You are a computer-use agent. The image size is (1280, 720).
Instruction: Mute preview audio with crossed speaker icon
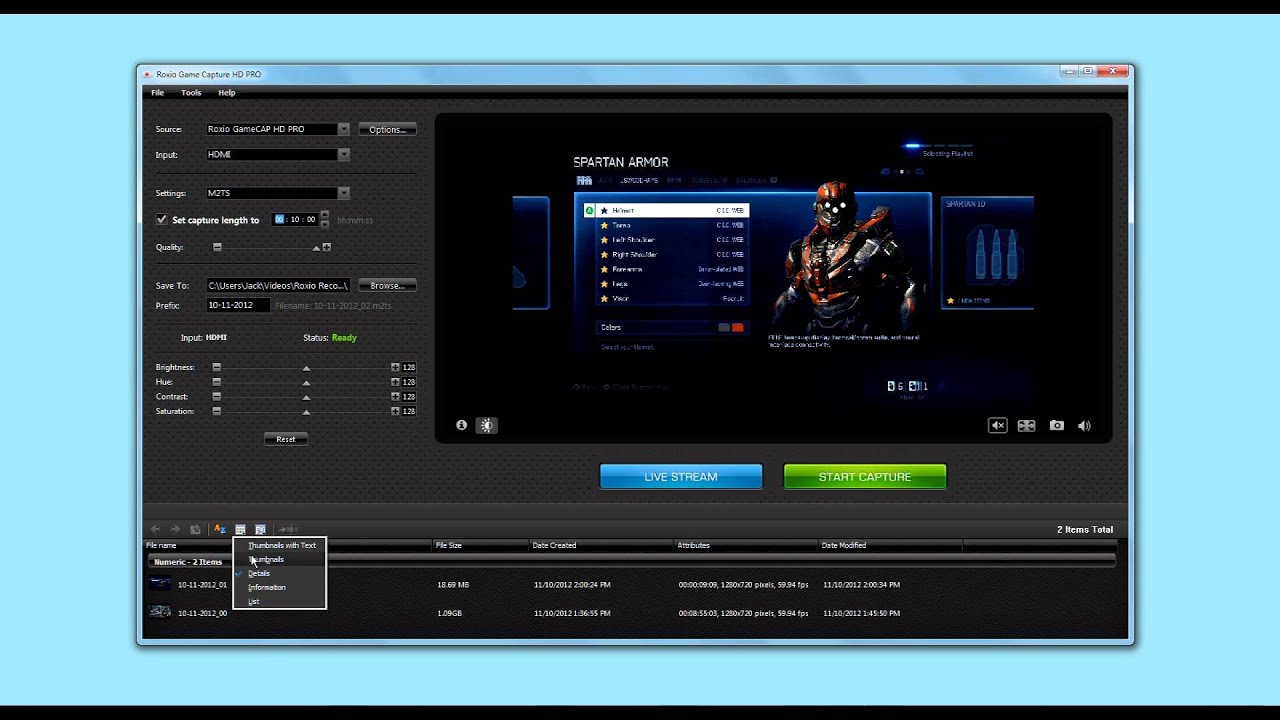(x=997, y=425)
